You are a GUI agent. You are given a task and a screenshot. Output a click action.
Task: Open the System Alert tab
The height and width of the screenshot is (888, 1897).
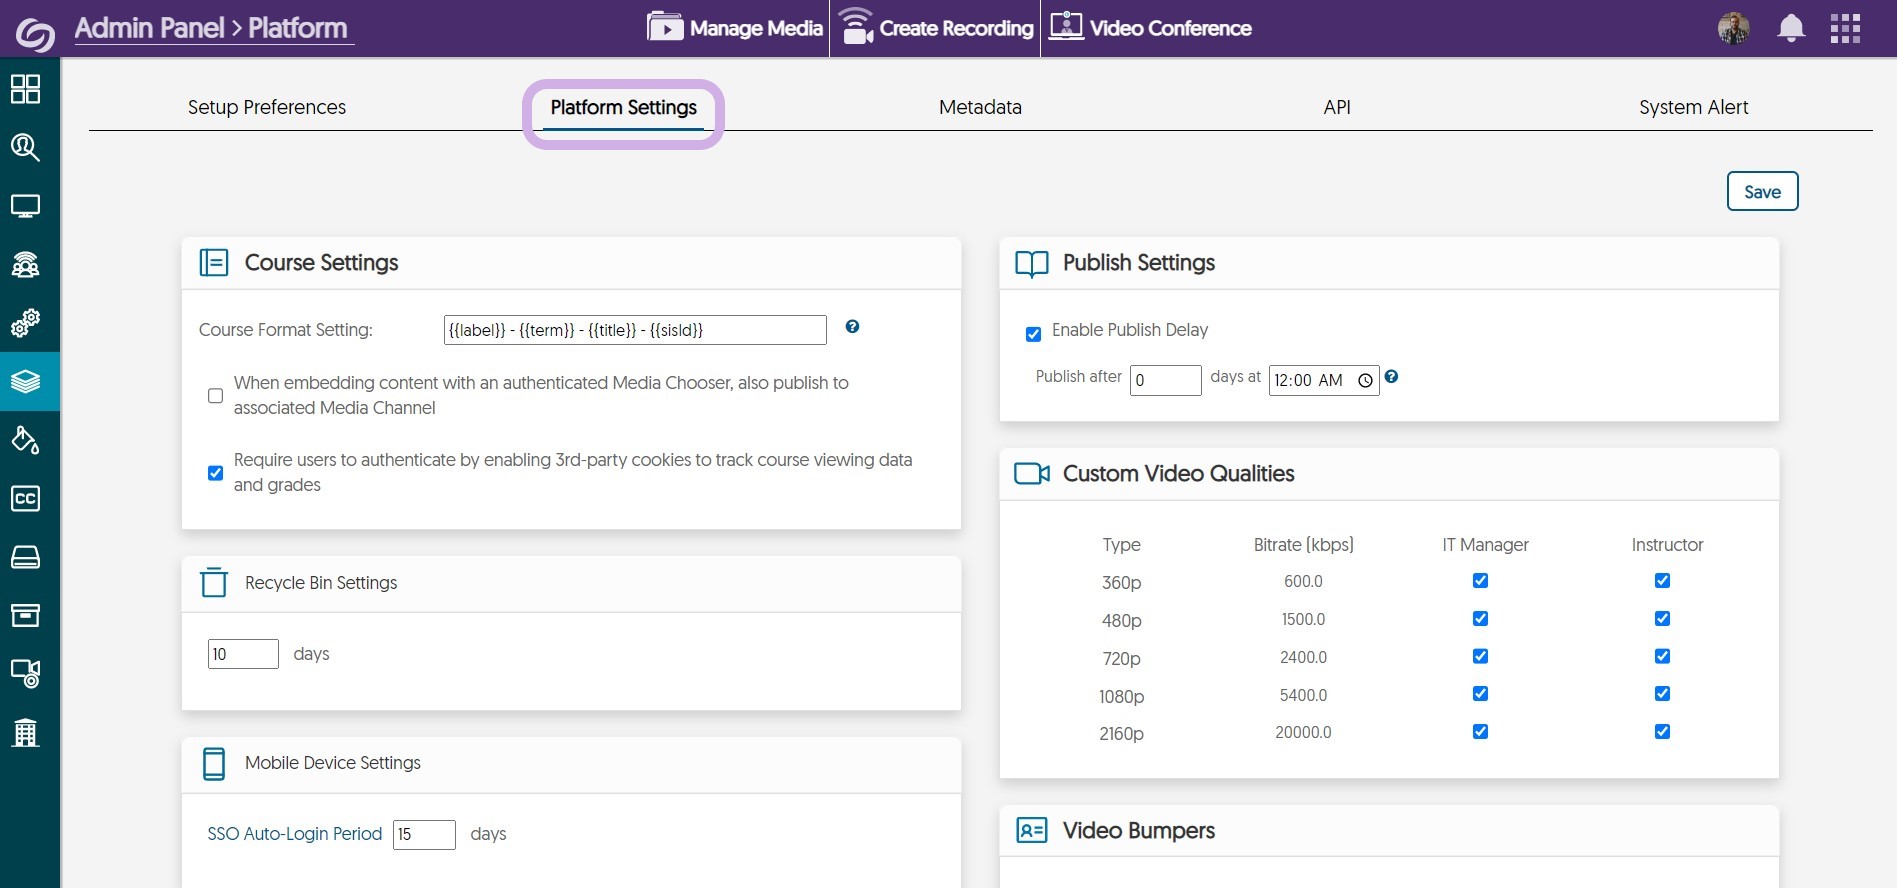[x=1693, y=107]
